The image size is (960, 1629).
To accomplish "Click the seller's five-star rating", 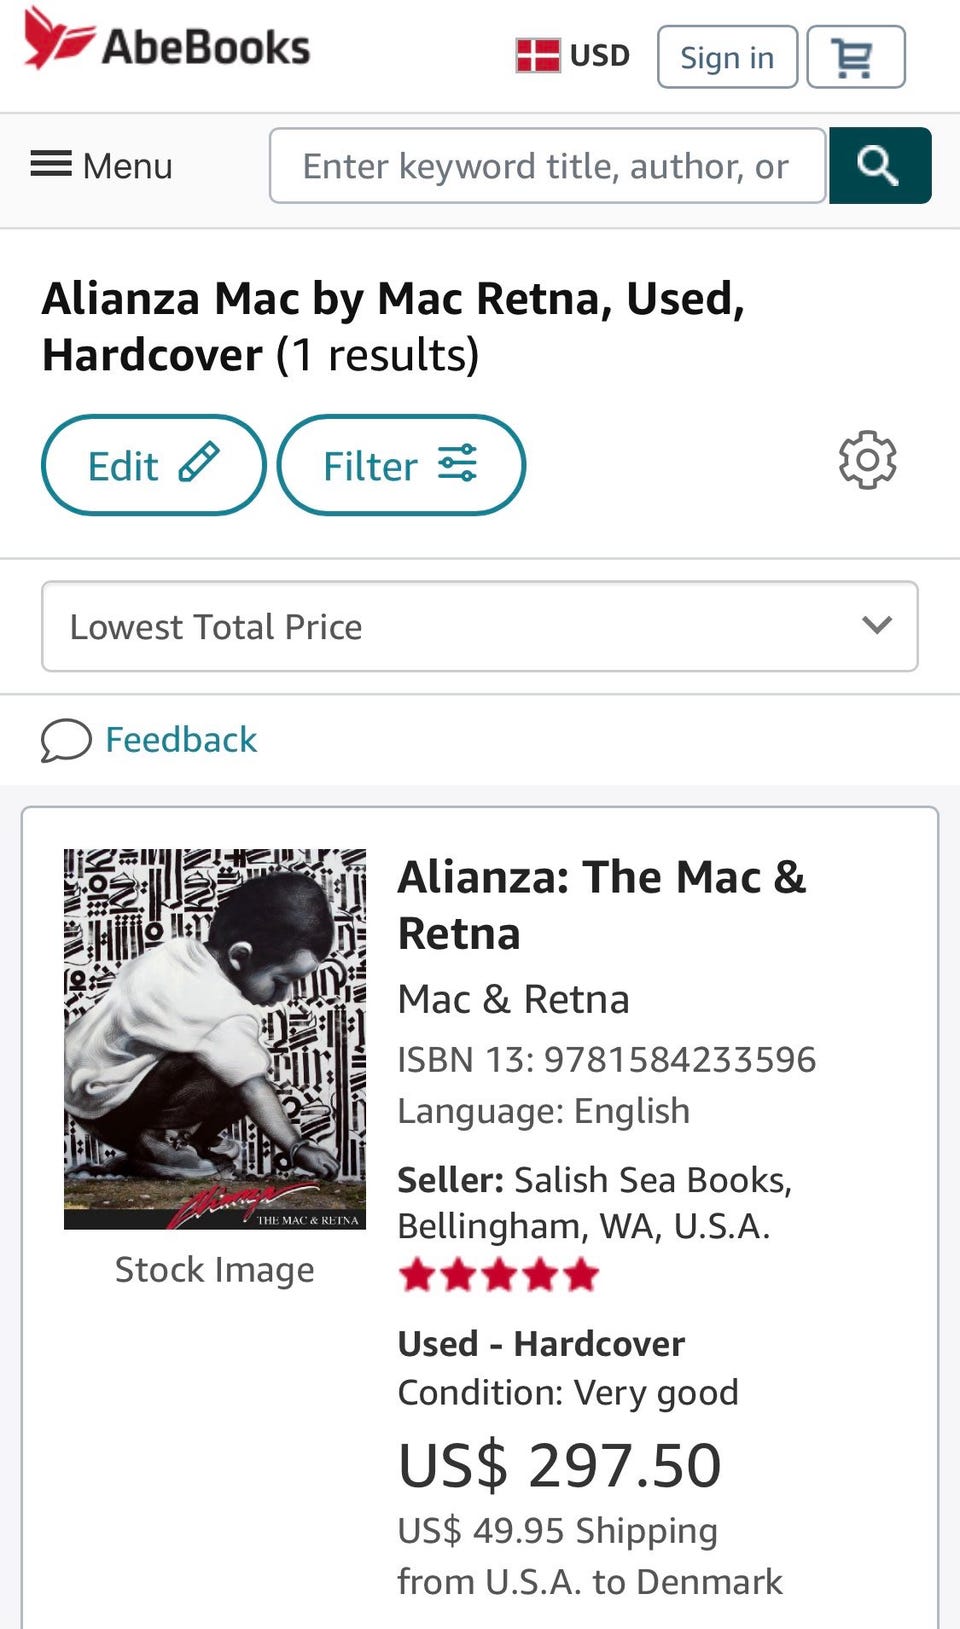I will point(498,1276).
